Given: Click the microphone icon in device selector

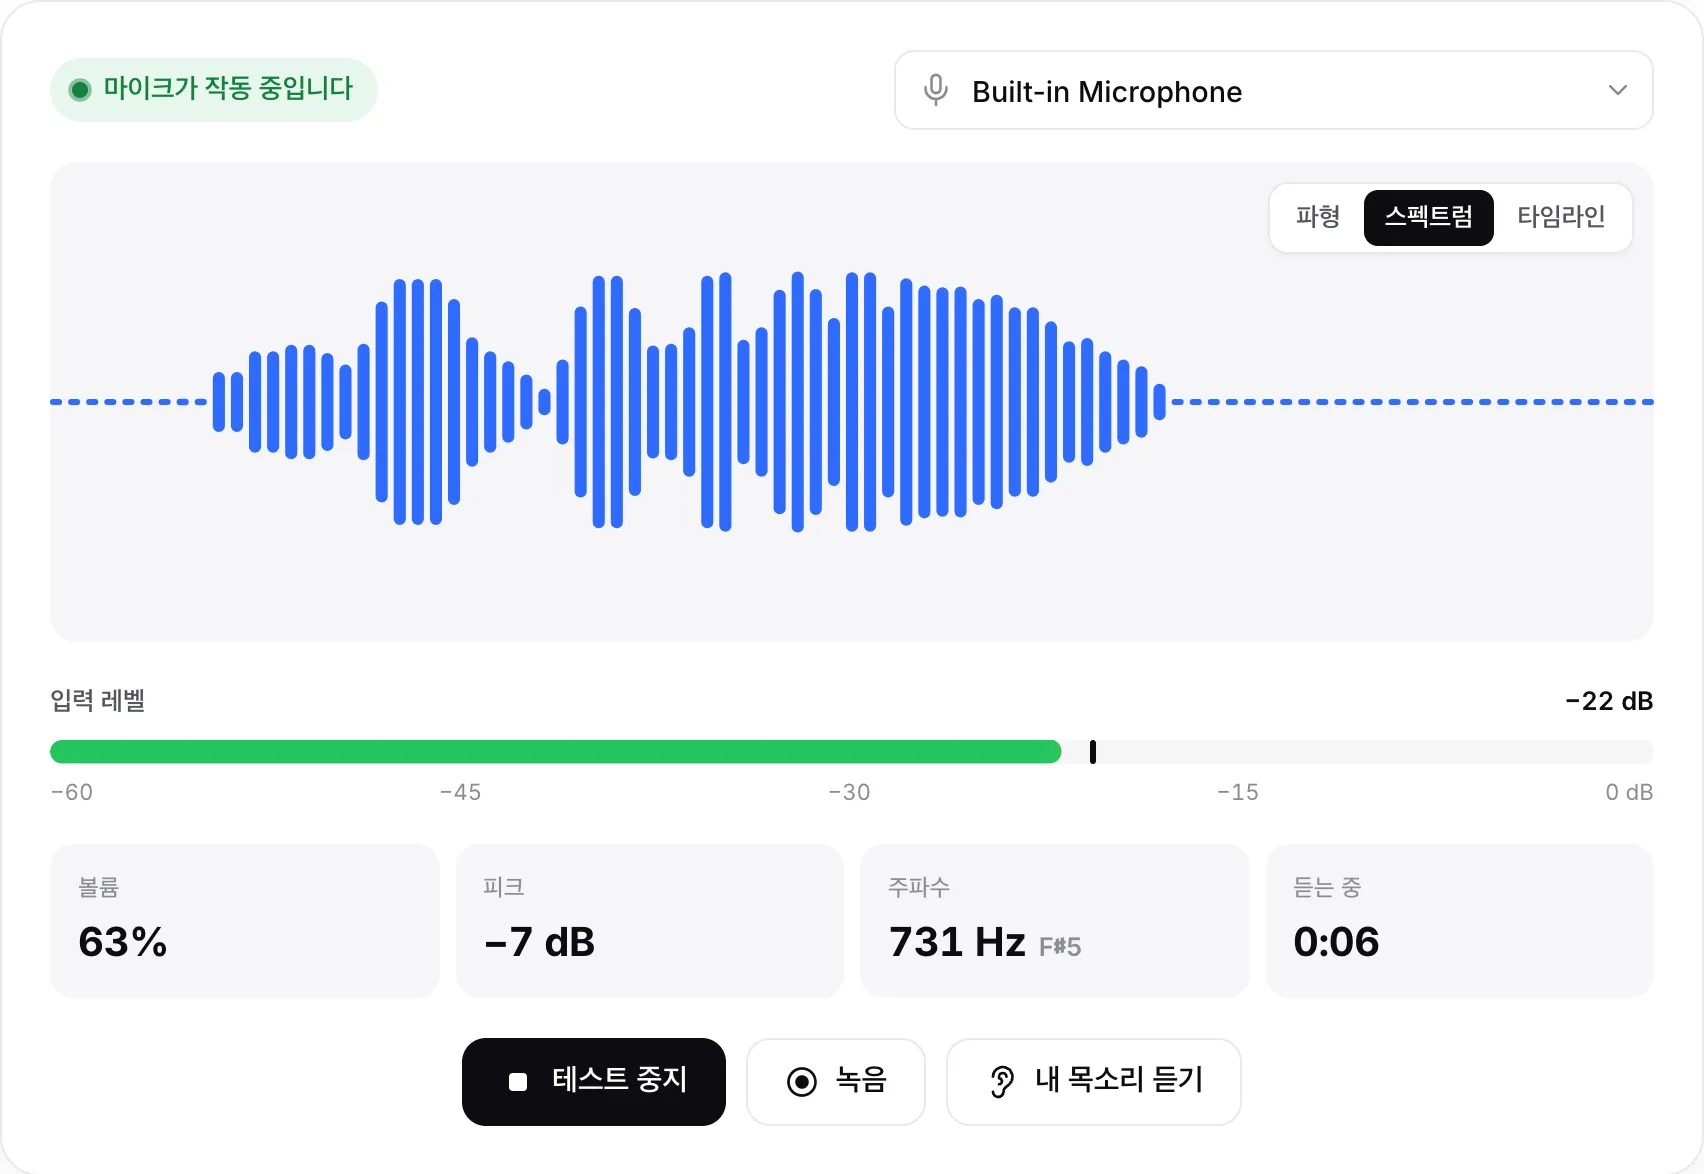Looking at the screenshot, I should point(935,90).
